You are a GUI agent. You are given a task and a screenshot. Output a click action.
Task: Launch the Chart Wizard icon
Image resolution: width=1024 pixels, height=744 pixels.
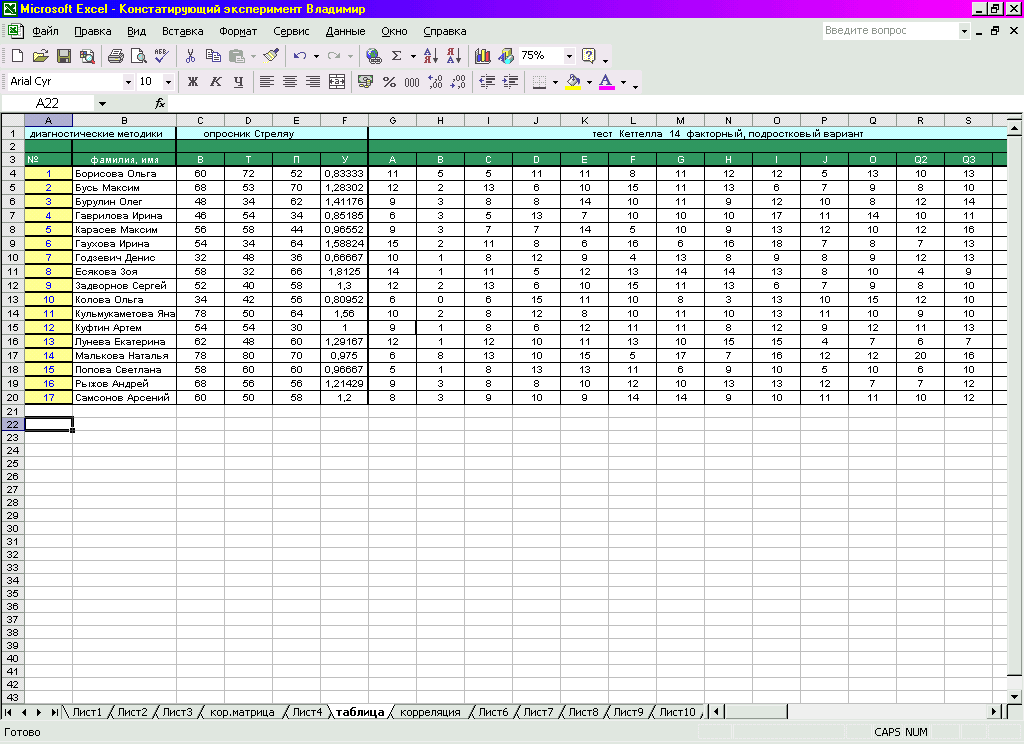click(x=483, y=56)
